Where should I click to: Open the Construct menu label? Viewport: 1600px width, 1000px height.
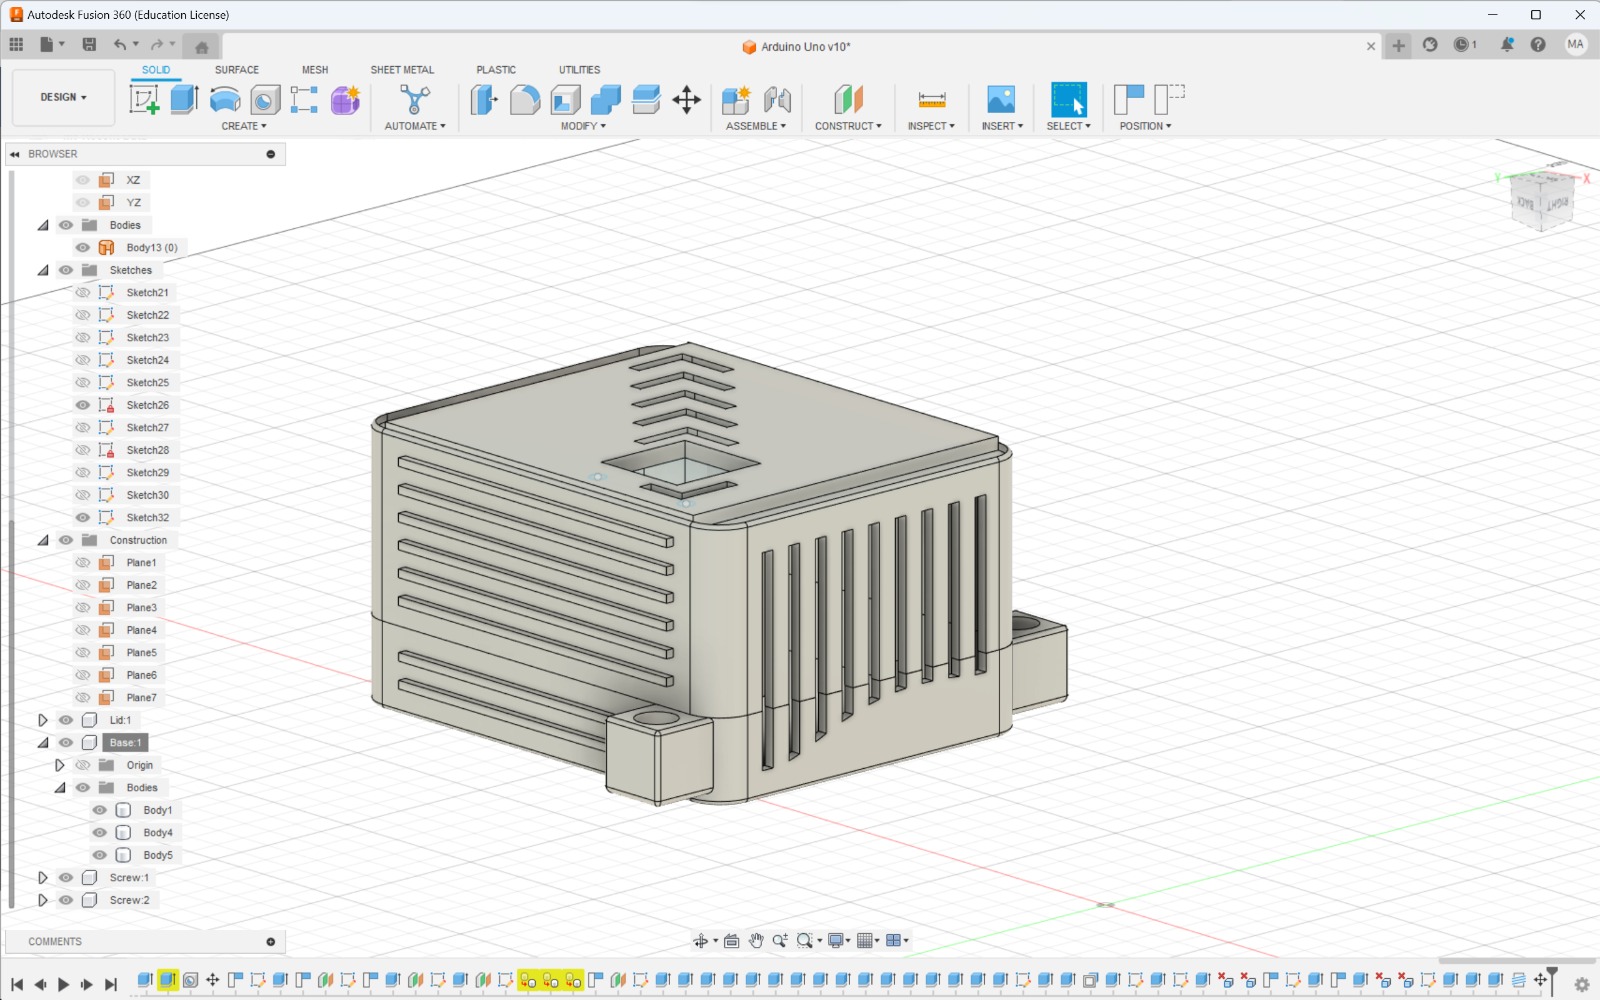click(847, 126)
